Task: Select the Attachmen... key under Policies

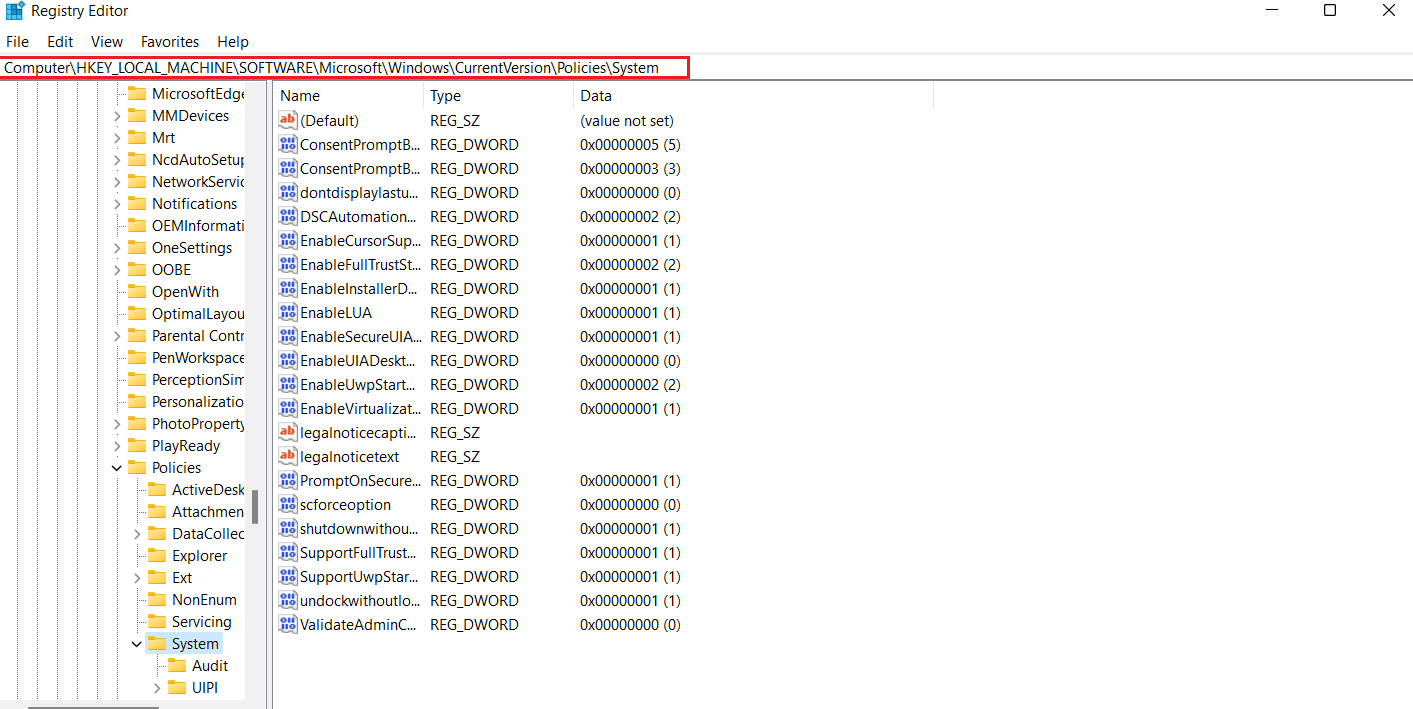Action: coord(208,512)
